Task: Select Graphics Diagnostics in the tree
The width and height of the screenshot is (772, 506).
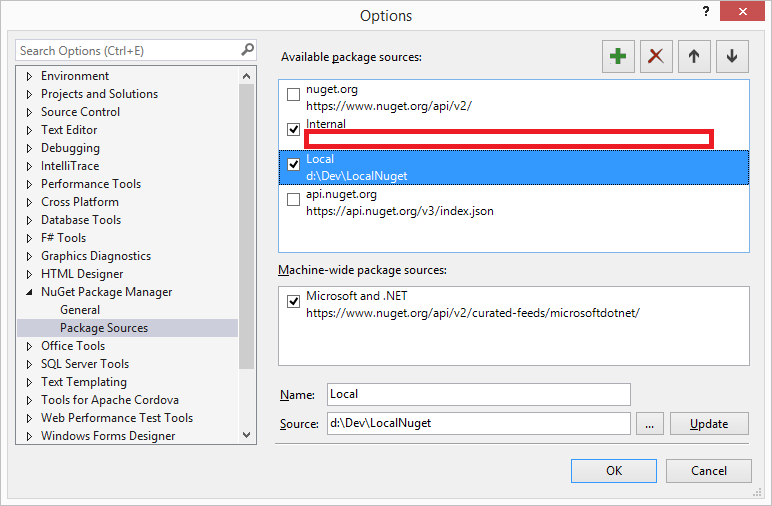Action: pyautogui.click(x=96, y=256)
